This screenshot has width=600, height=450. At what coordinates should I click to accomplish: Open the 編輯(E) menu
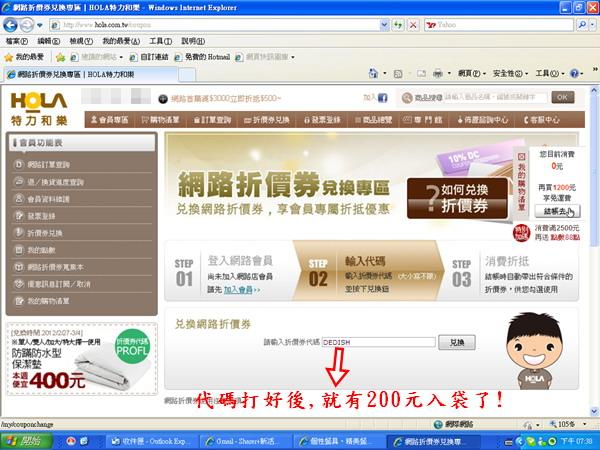tap(49, 41)
